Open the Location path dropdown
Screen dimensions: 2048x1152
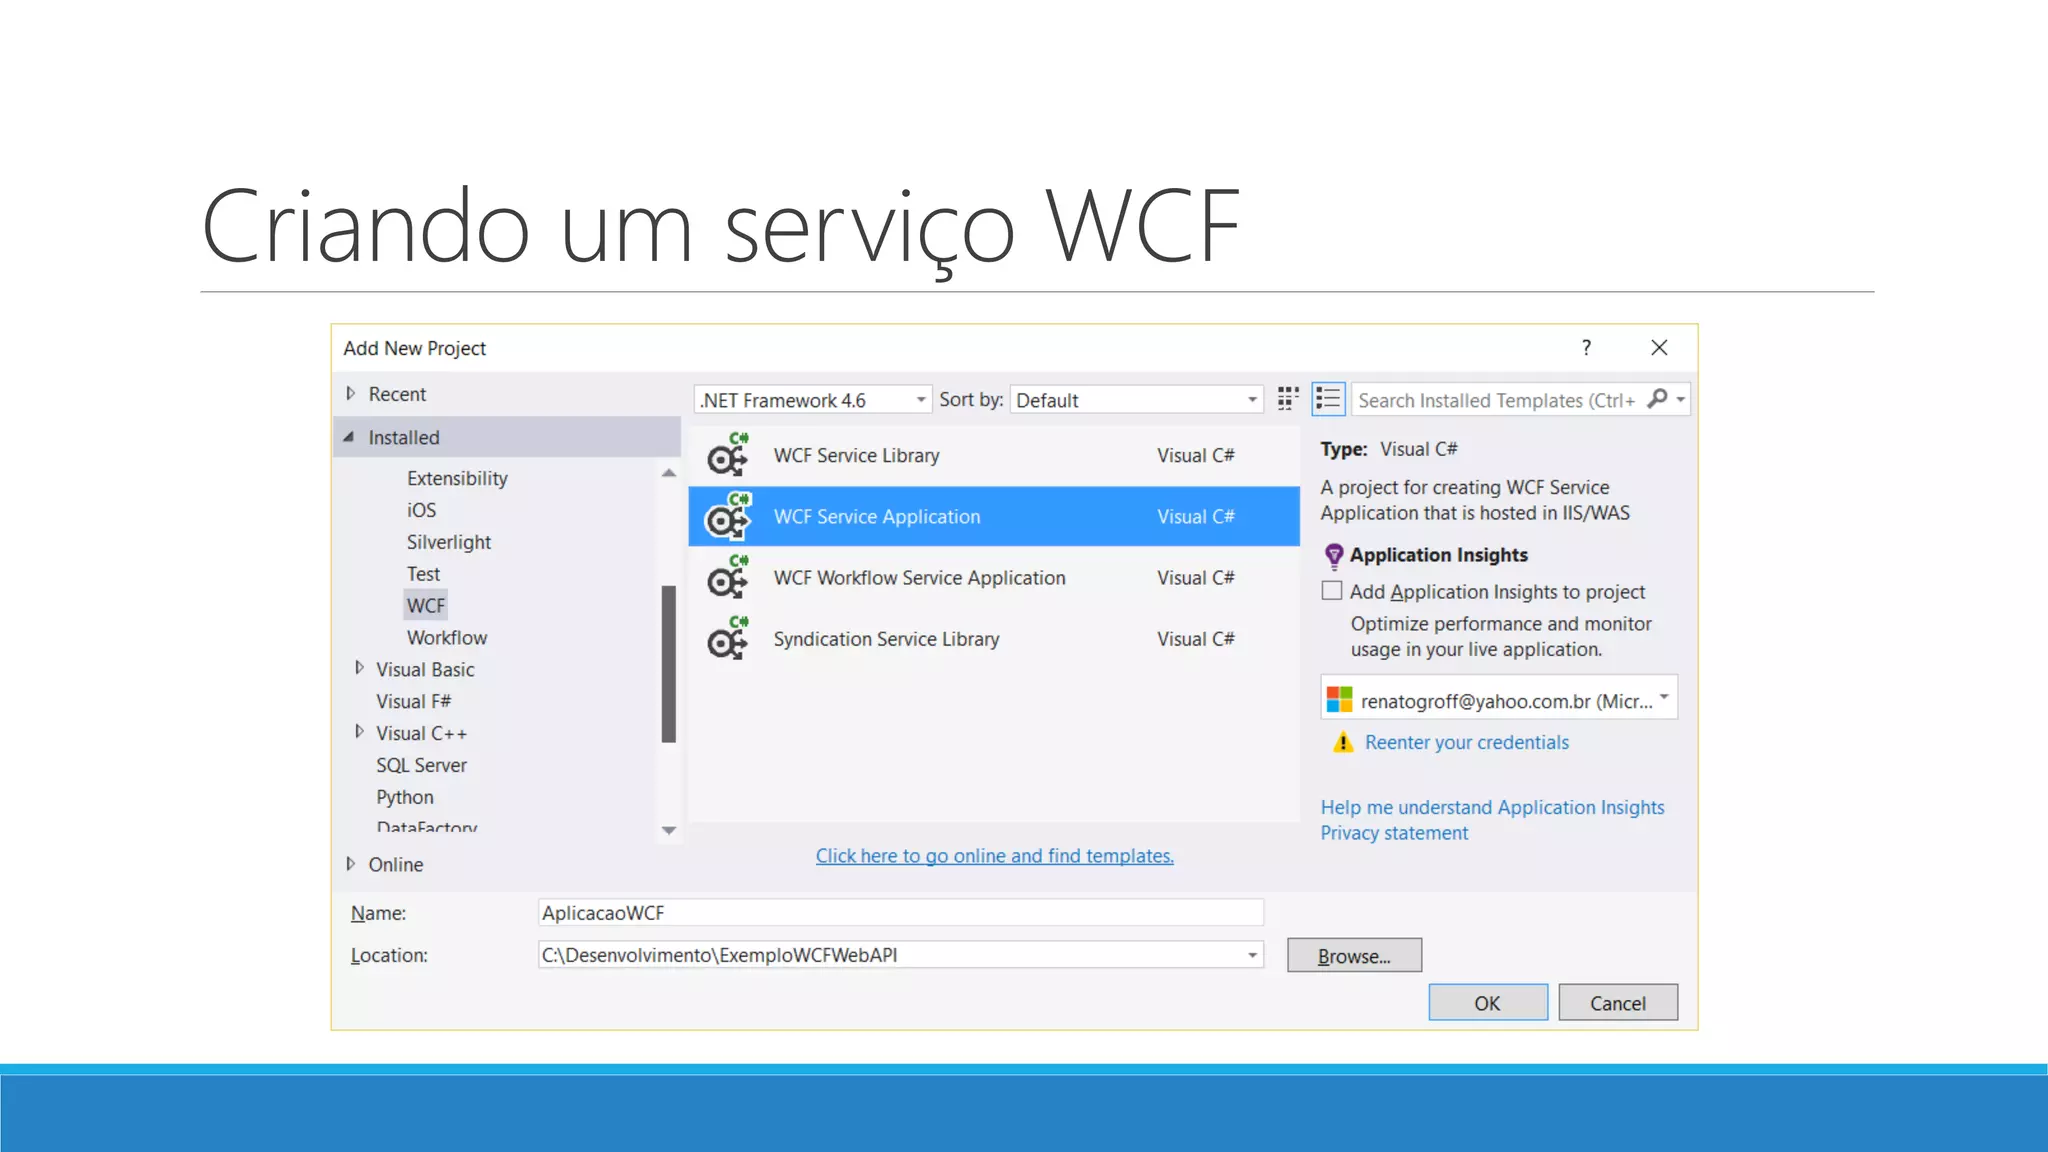[x=1252, y=955]
